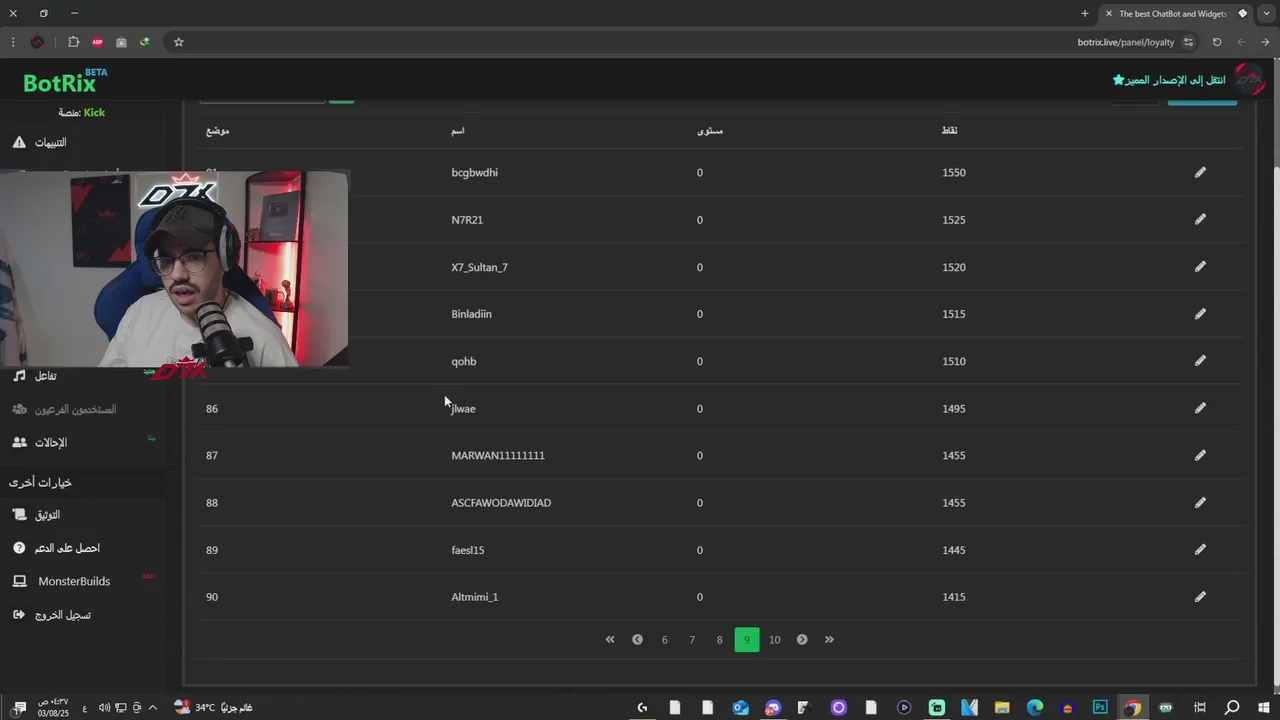The image size is (1280, 720).
Task: Click the bookmark star in address bar
Action: tap(178, 42)
